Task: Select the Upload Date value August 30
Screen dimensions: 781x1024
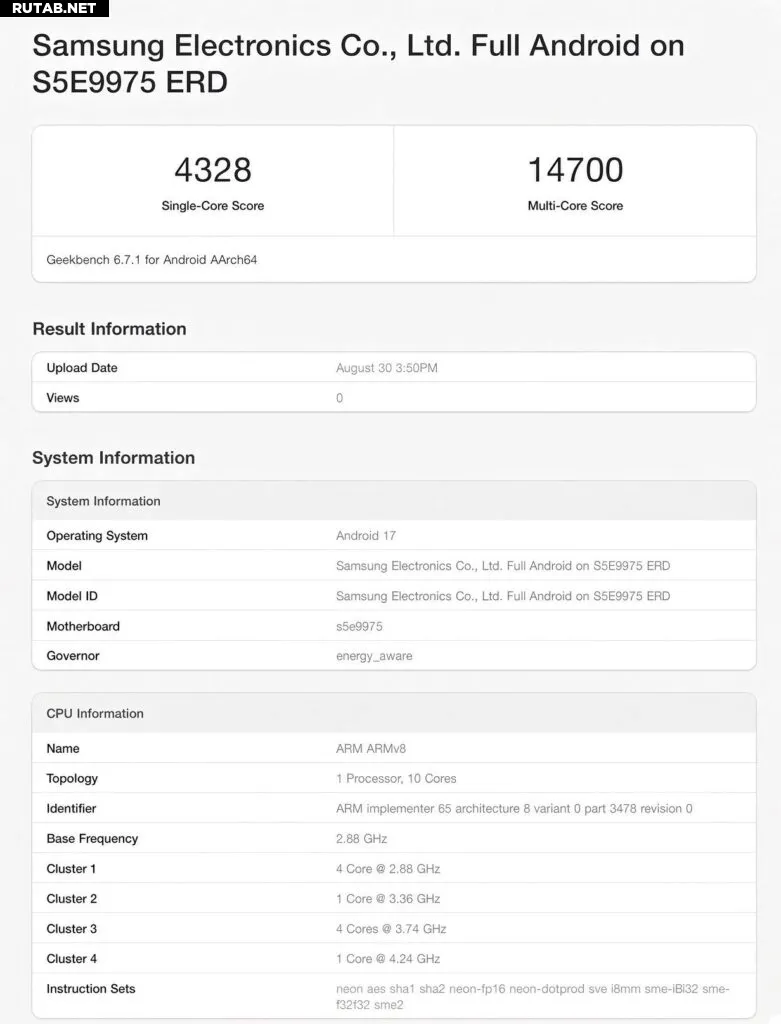Action: pyautogui.click(x=387, y=368)
